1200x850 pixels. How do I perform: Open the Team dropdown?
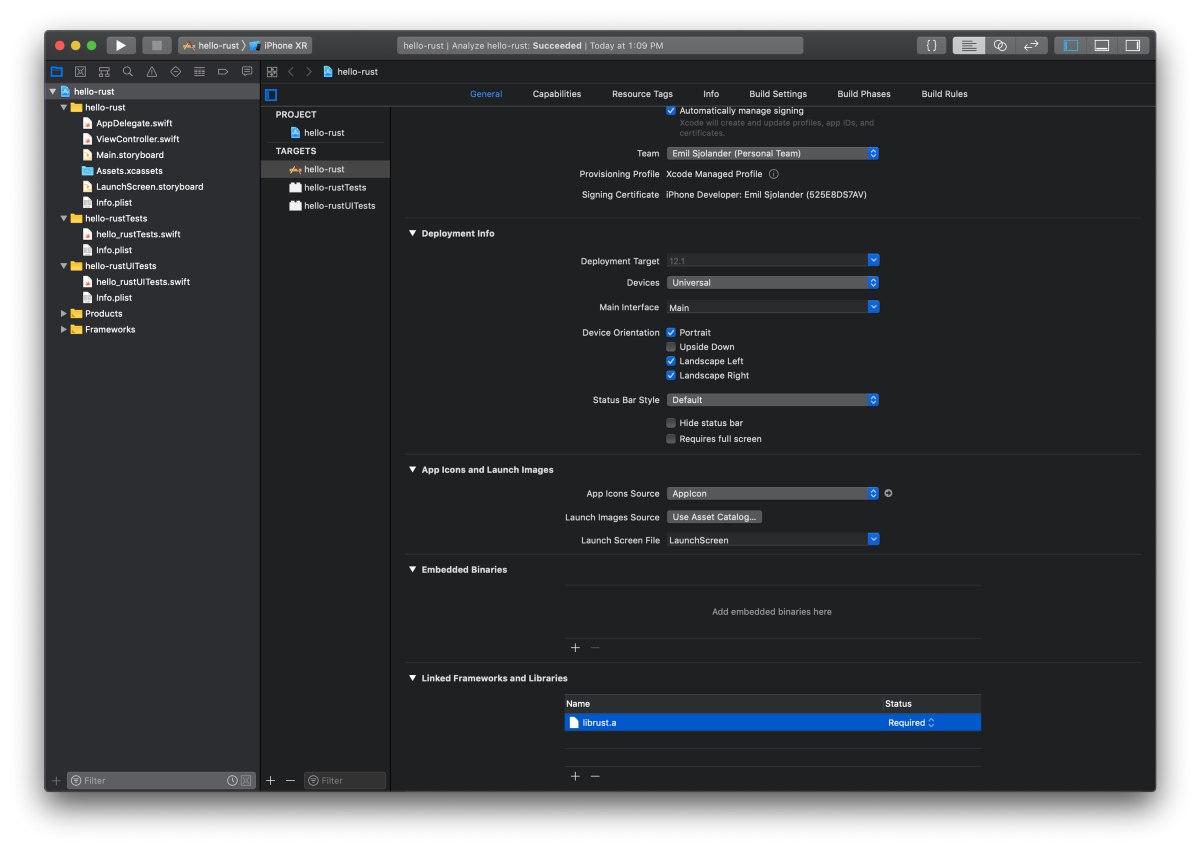[x=772, y=153]
